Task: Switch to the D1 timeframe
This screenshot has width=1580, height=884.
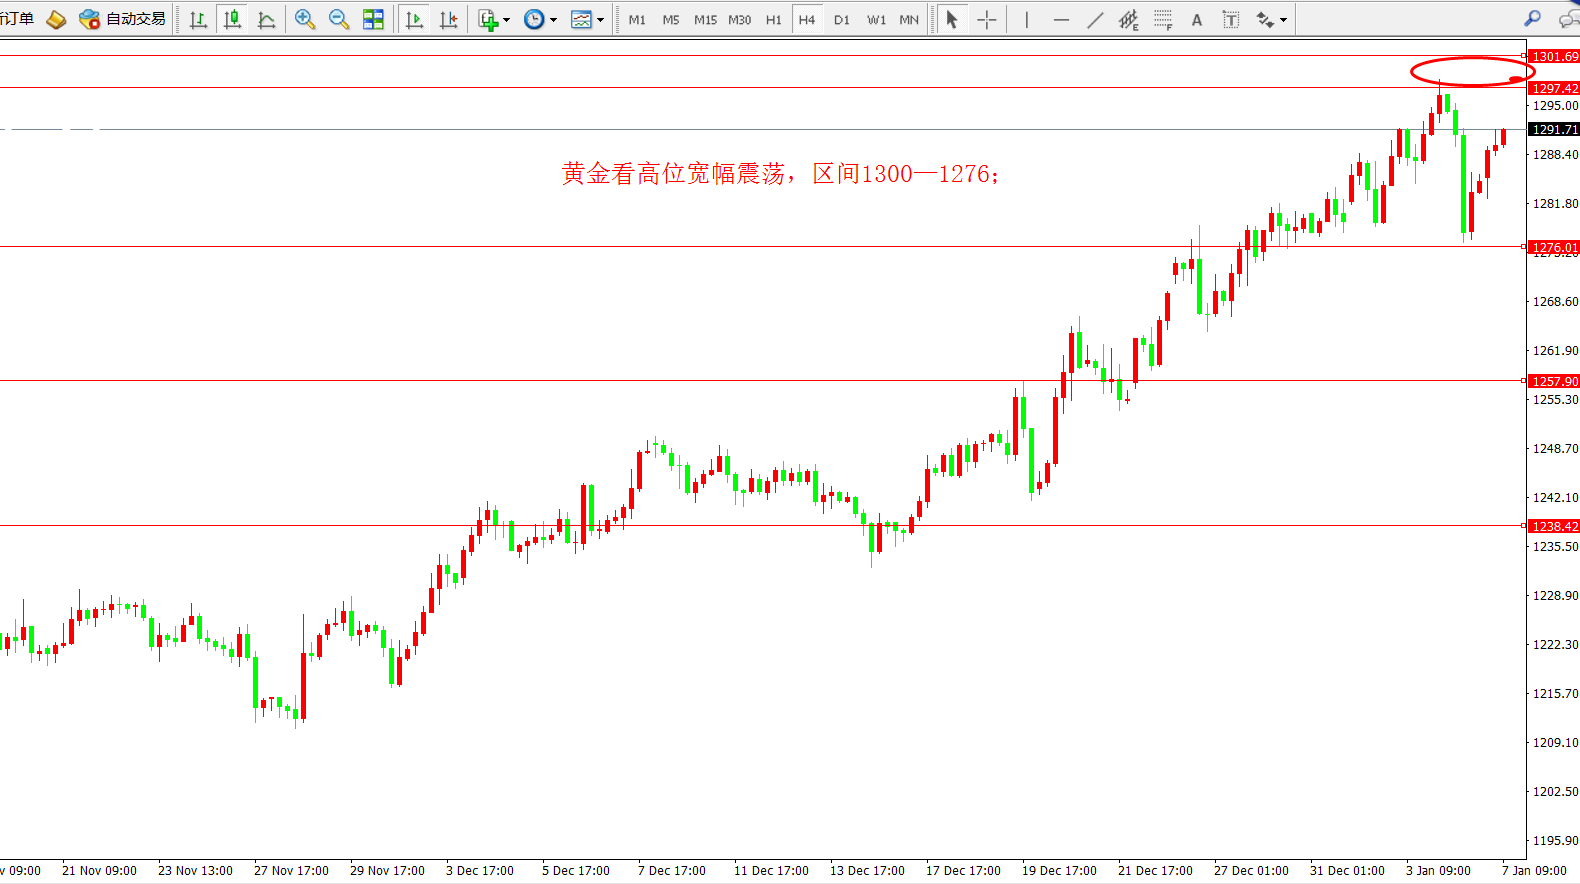Action: pyautogui.click(x=841, y=19)
